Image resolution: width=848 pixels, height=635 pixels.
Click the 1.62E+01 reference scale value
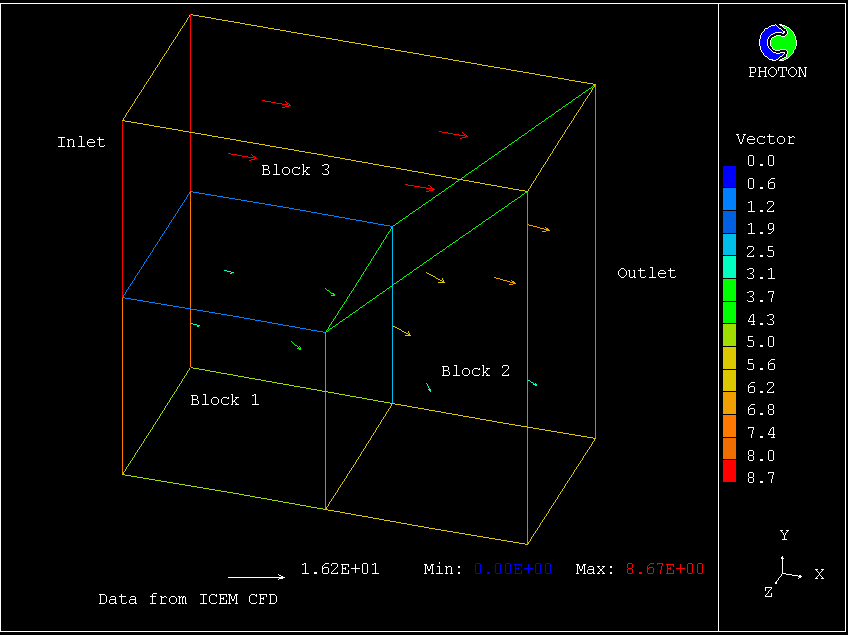tap(340, 569)
